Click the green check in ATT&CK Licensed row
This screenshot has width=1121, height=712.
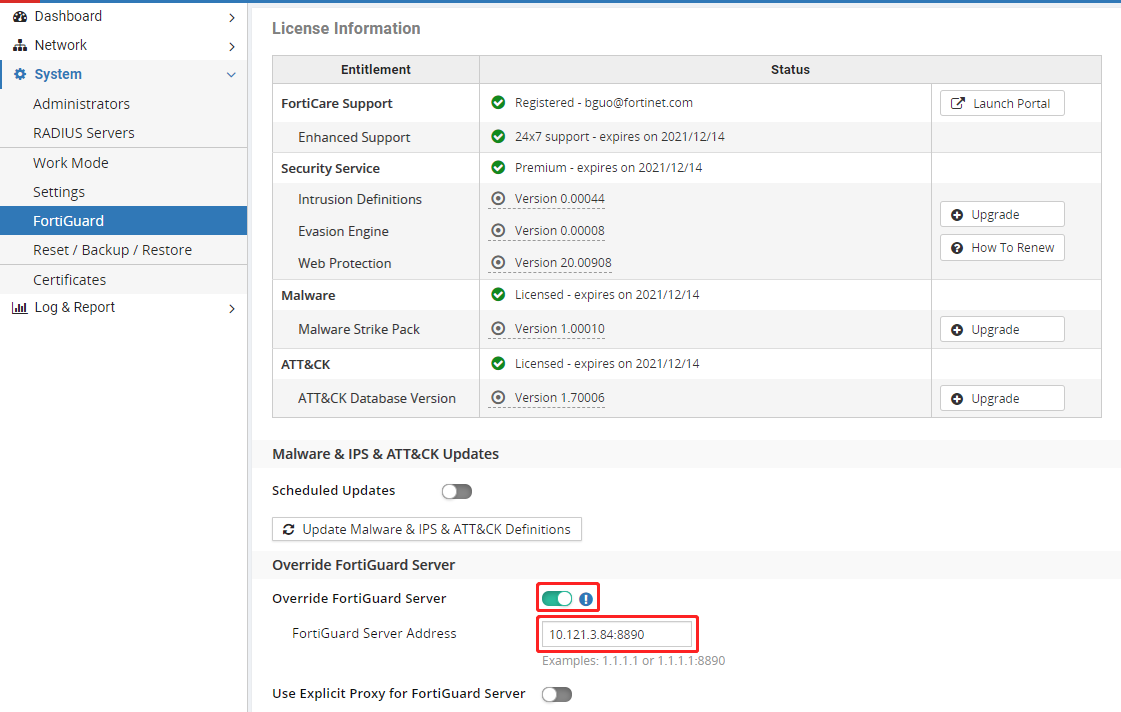click(x=498, y=364)
